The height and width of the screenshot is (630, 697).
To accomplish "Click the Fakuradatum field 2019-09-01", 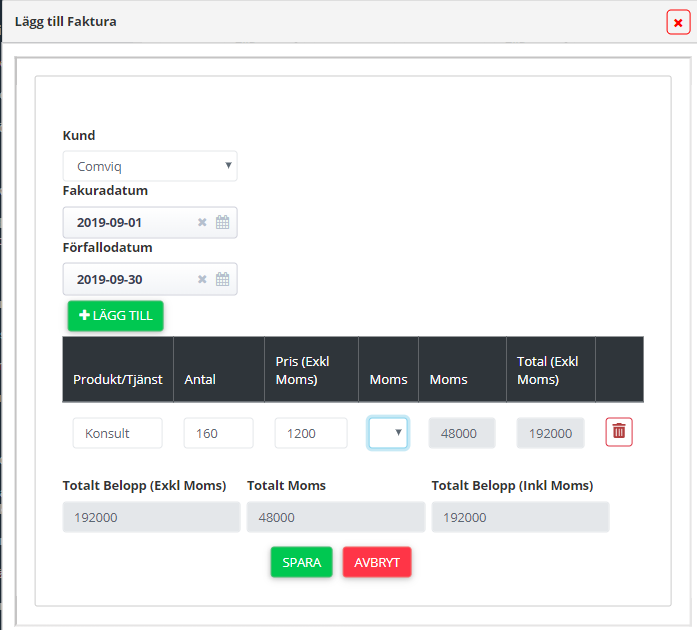I will (x=130, y=223).
